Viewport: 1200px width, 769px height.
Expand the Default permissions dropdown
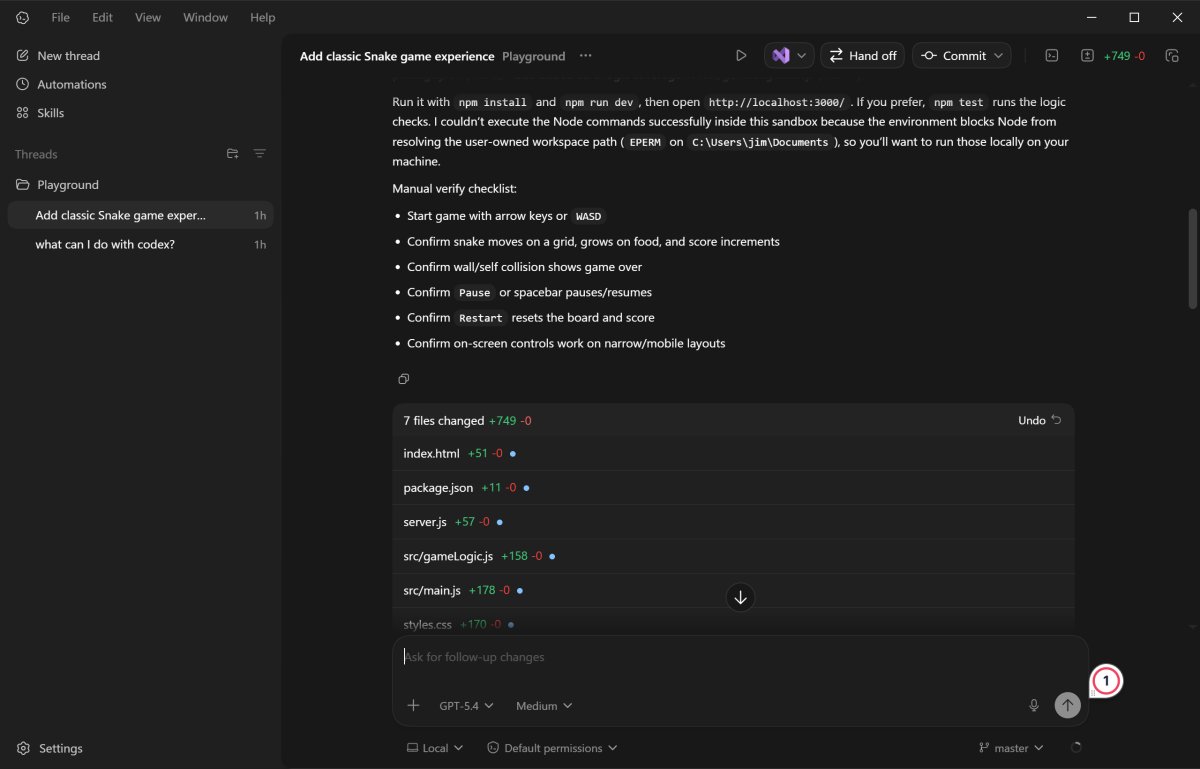[x=552, y=748]
